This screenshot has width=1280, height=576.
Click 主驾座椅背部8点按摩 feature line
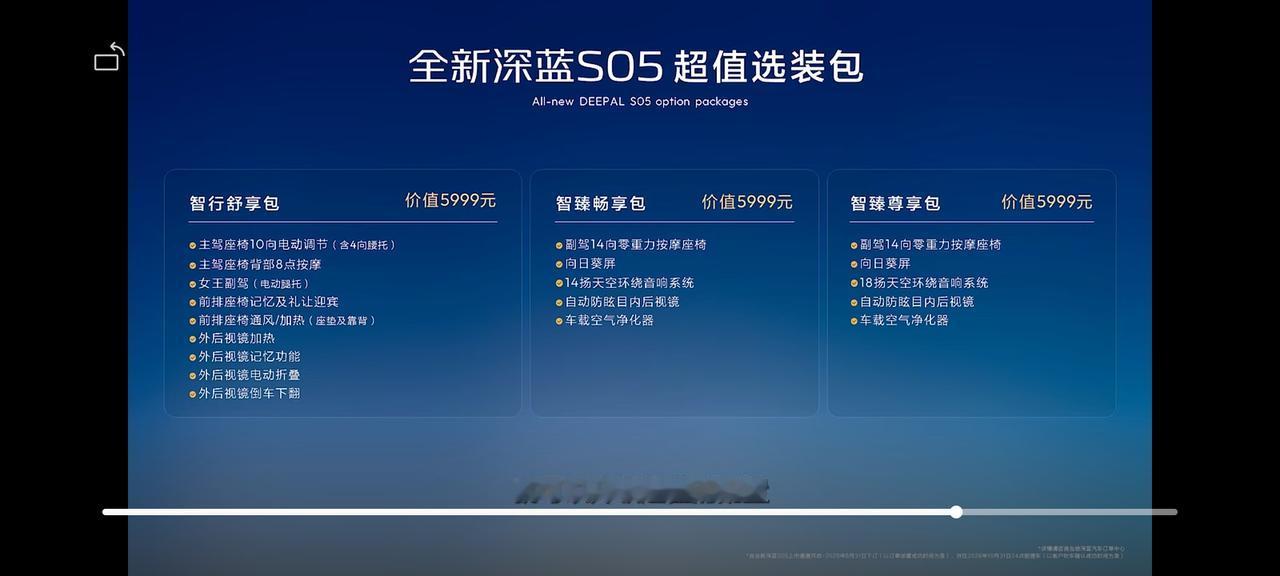pos(255,264)
